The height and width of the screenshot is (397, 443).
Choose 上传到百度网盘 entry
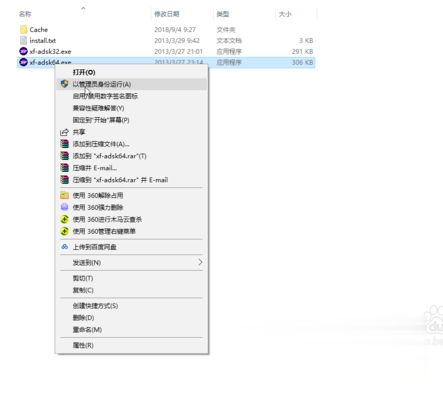click(x=132, y=247)
